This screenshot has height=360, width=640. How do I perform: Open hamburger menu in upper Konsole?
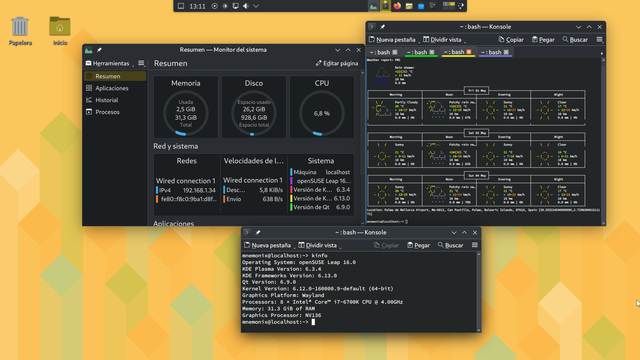pyautogui.click(x=599, y=39)
